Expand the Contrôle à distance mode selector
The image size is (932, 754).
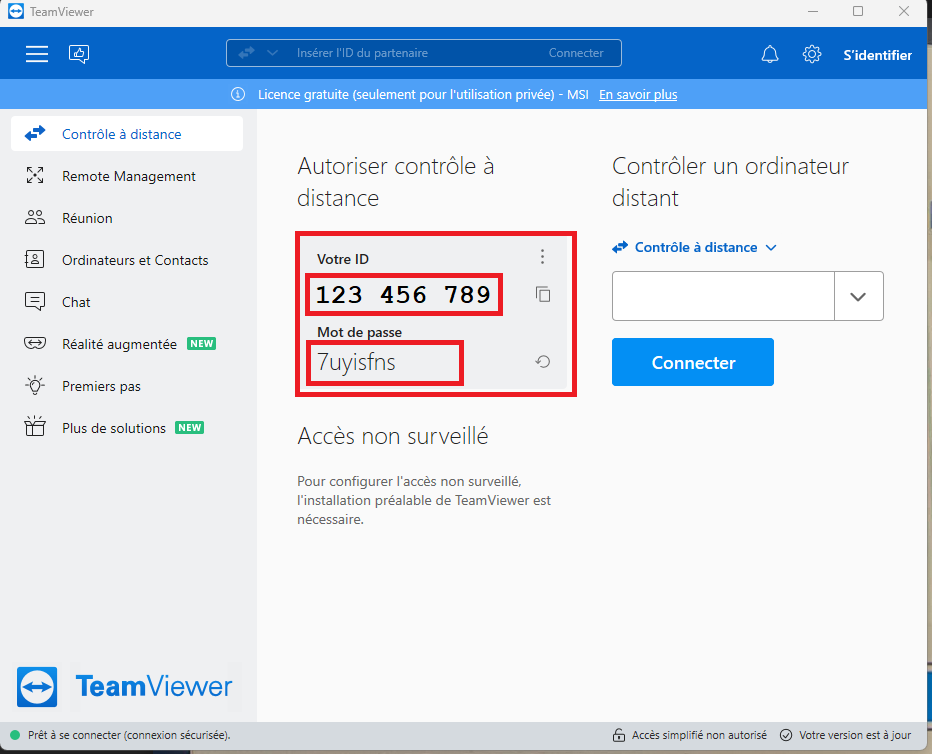click(x=771, y=248)
